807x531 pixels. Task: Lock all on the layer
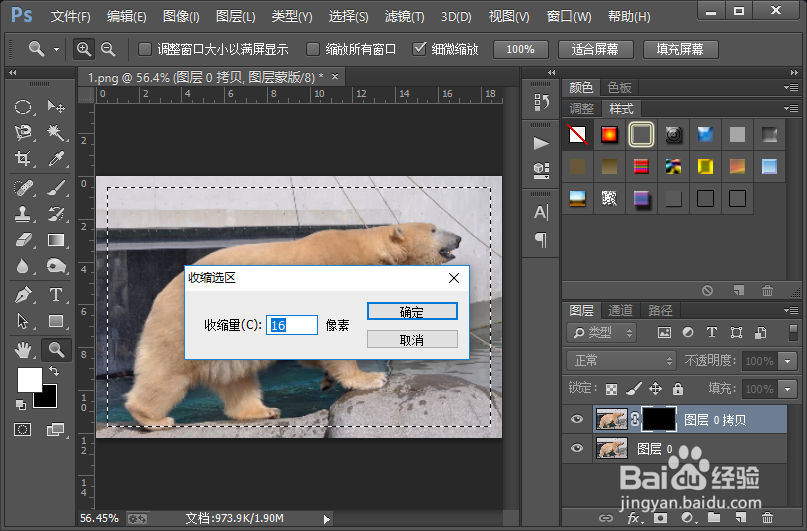(678, 389)
